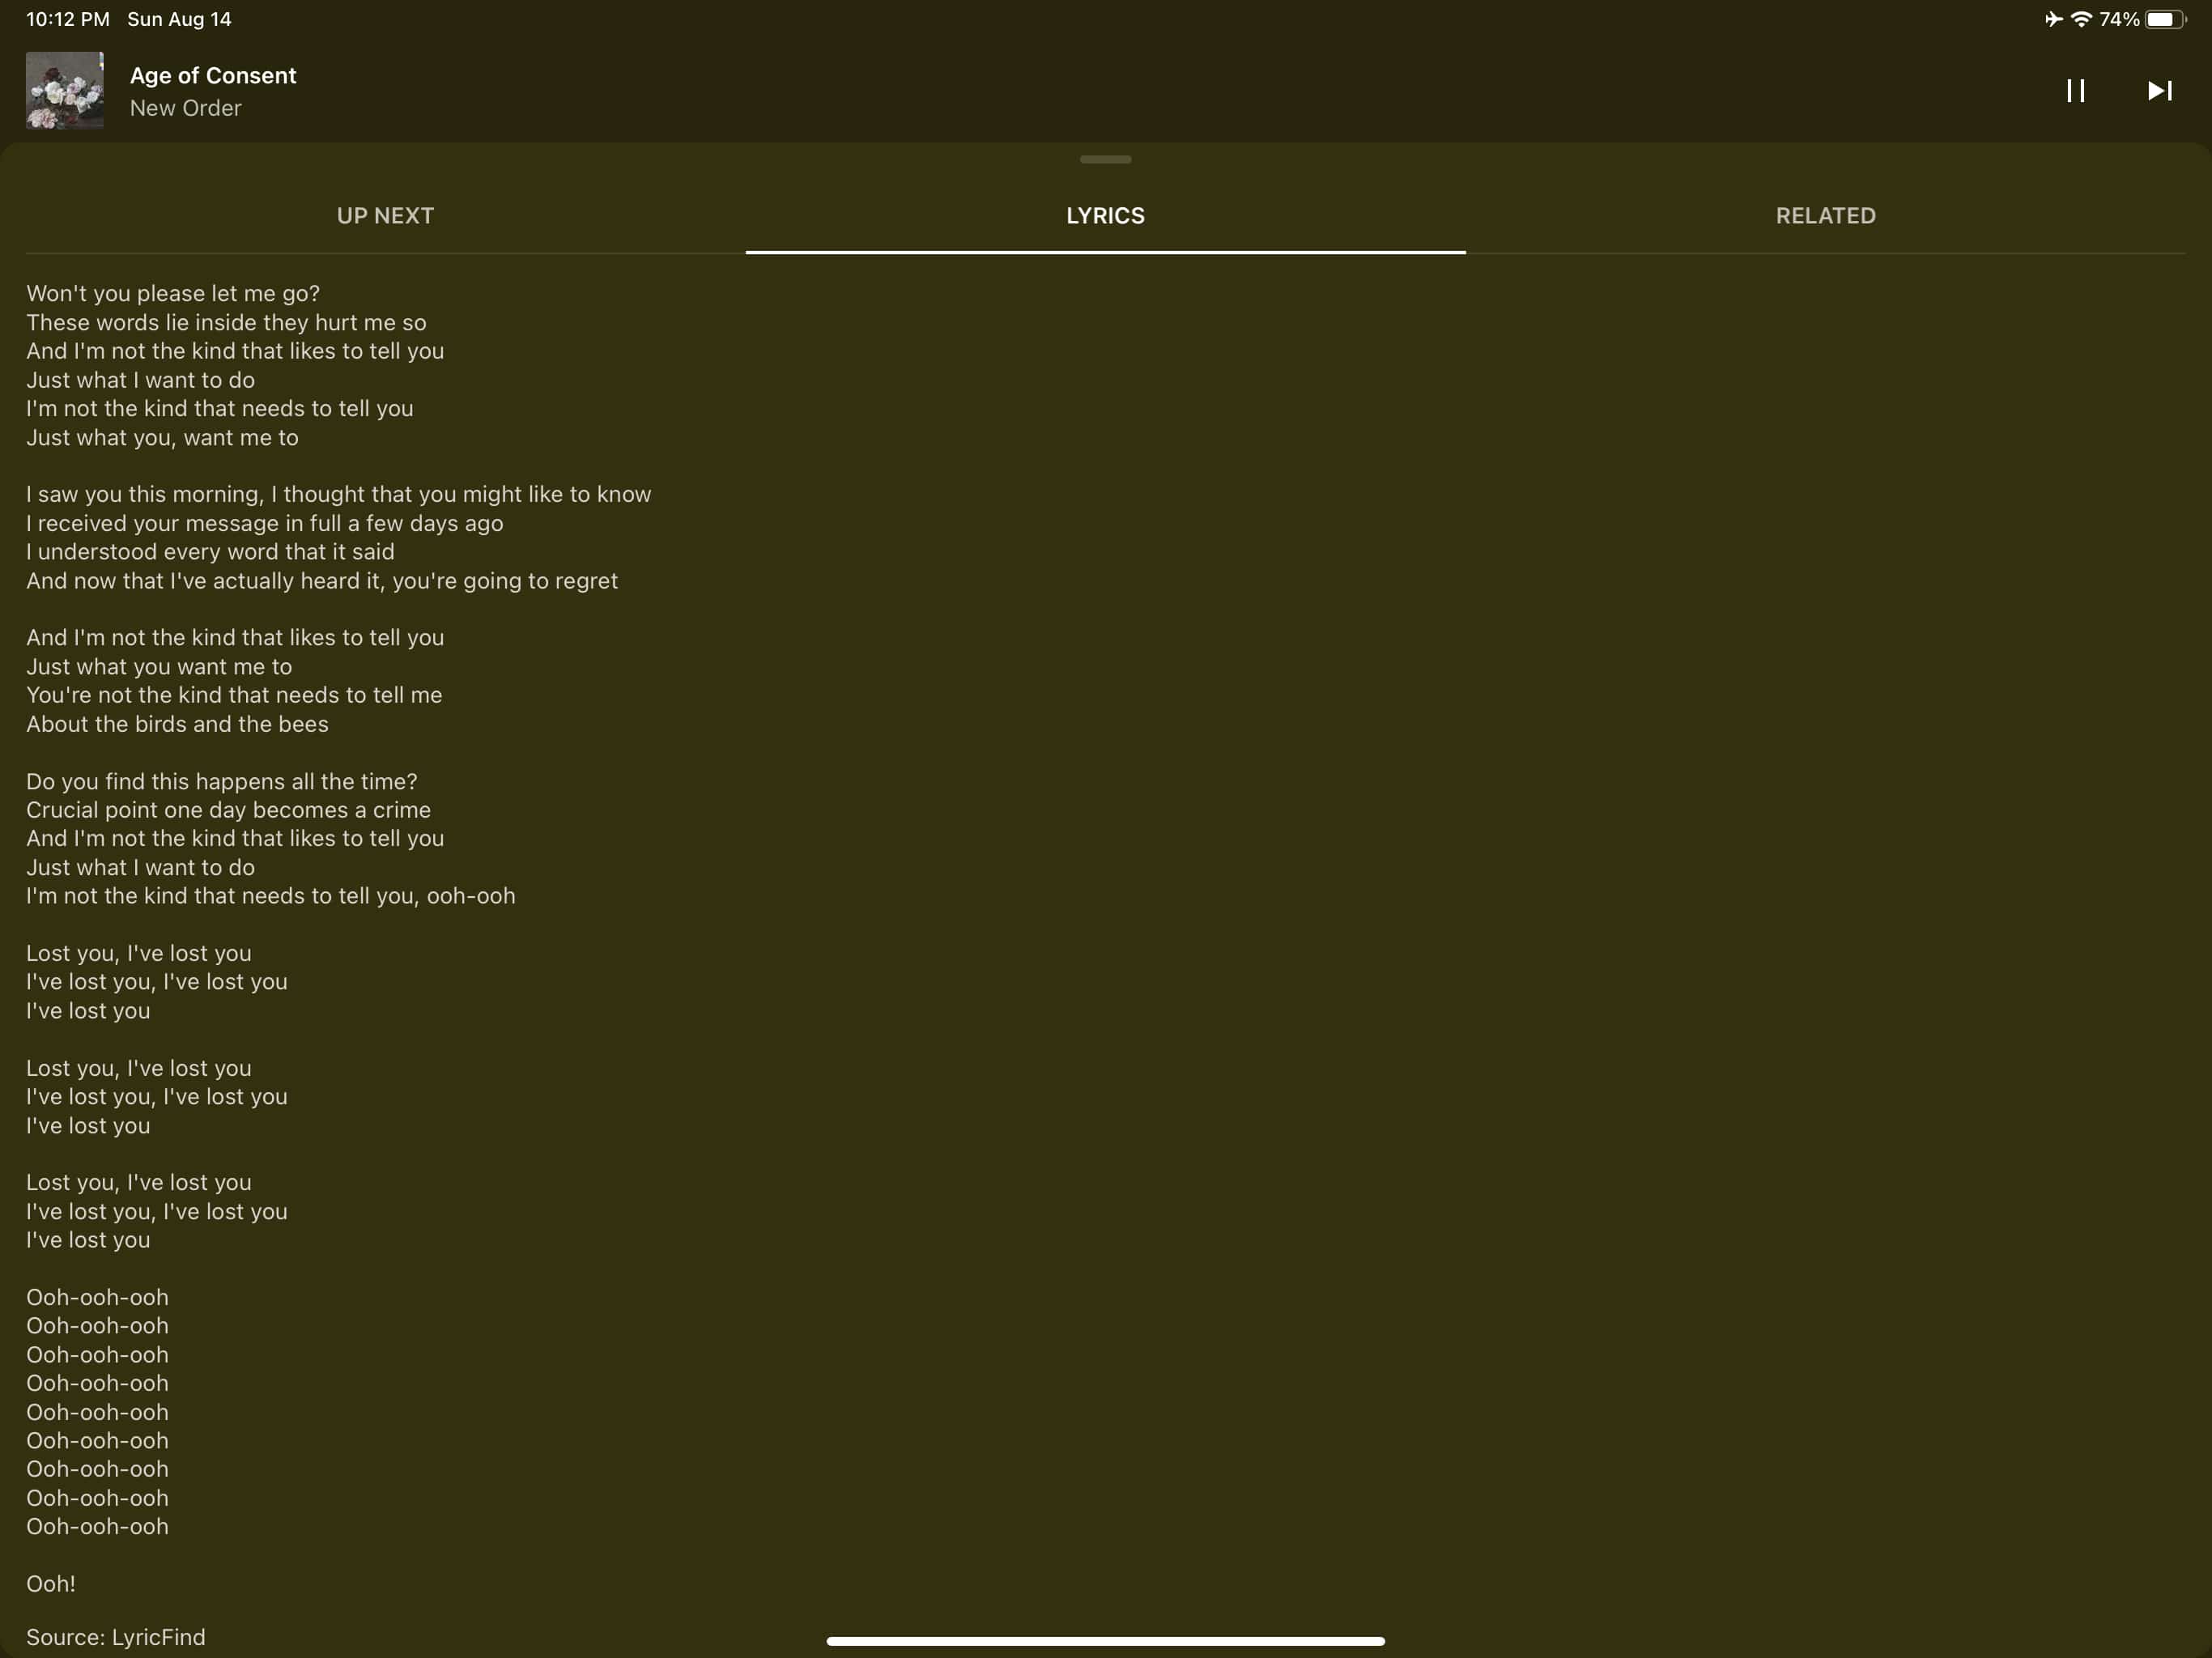Tap the Source: LyricFind credit

[116, 1637]
